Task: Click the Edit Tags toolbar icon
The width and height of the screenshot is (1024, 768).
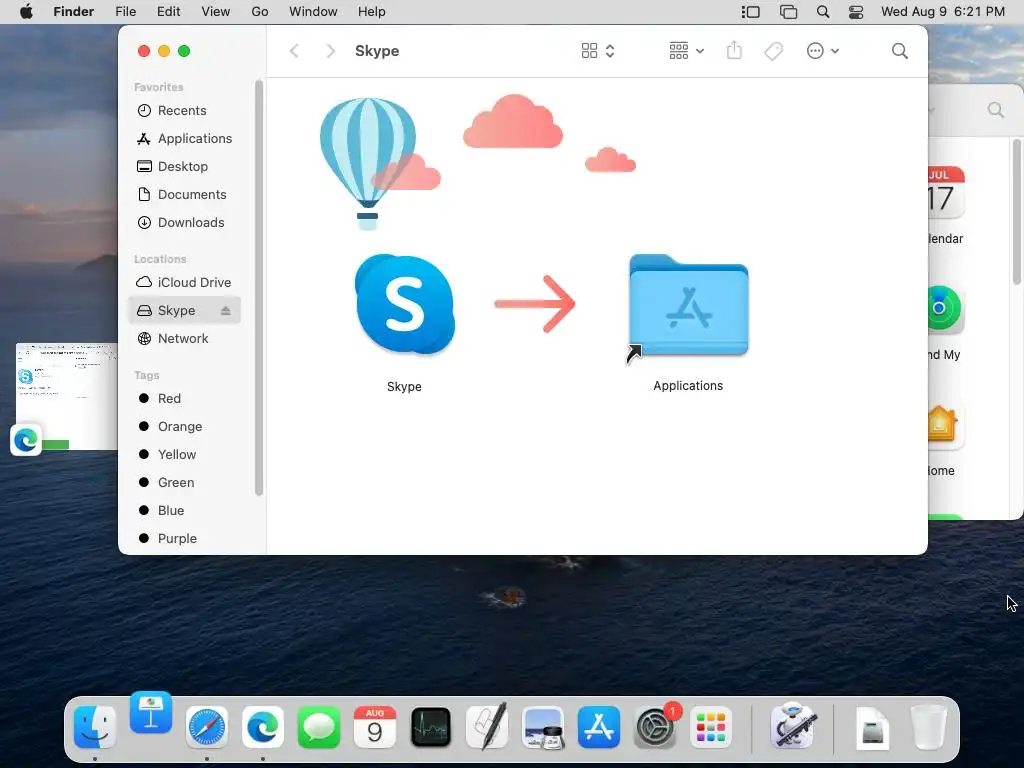Action: coord(773,51)
